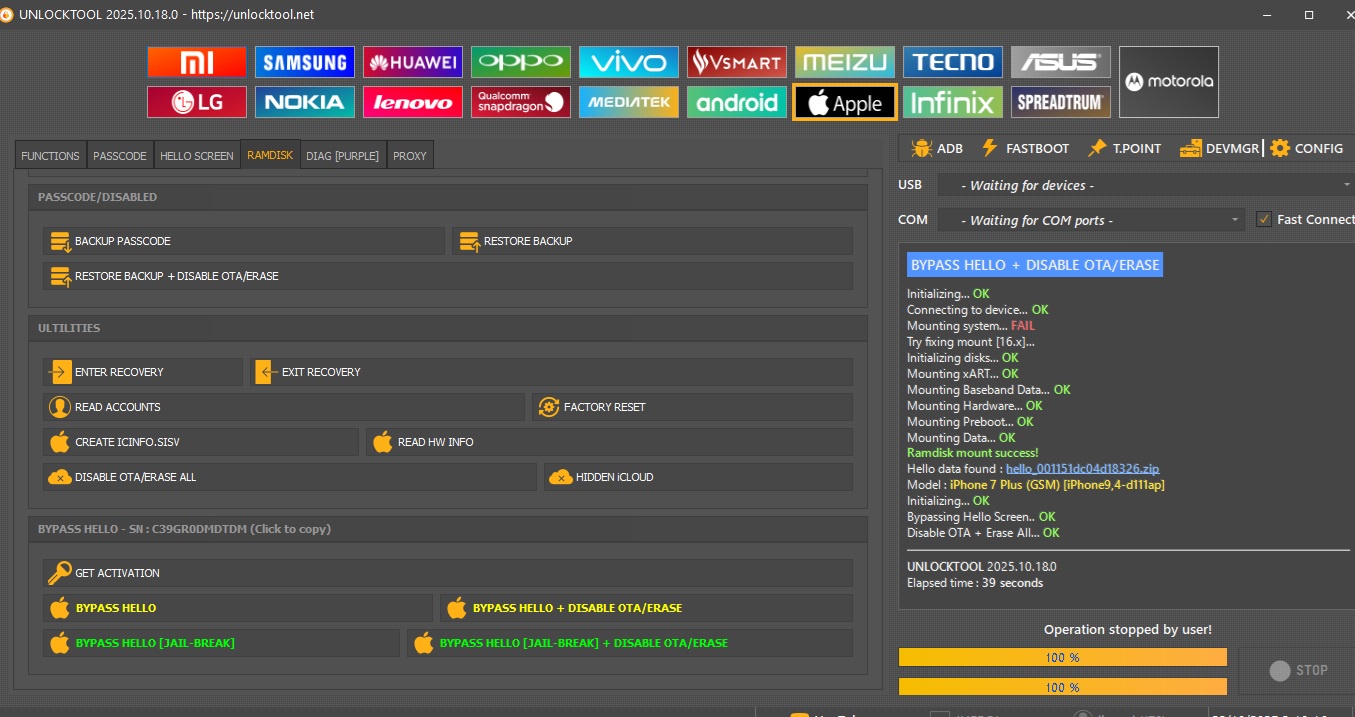Choose the LG brand logo

point(196,102)
